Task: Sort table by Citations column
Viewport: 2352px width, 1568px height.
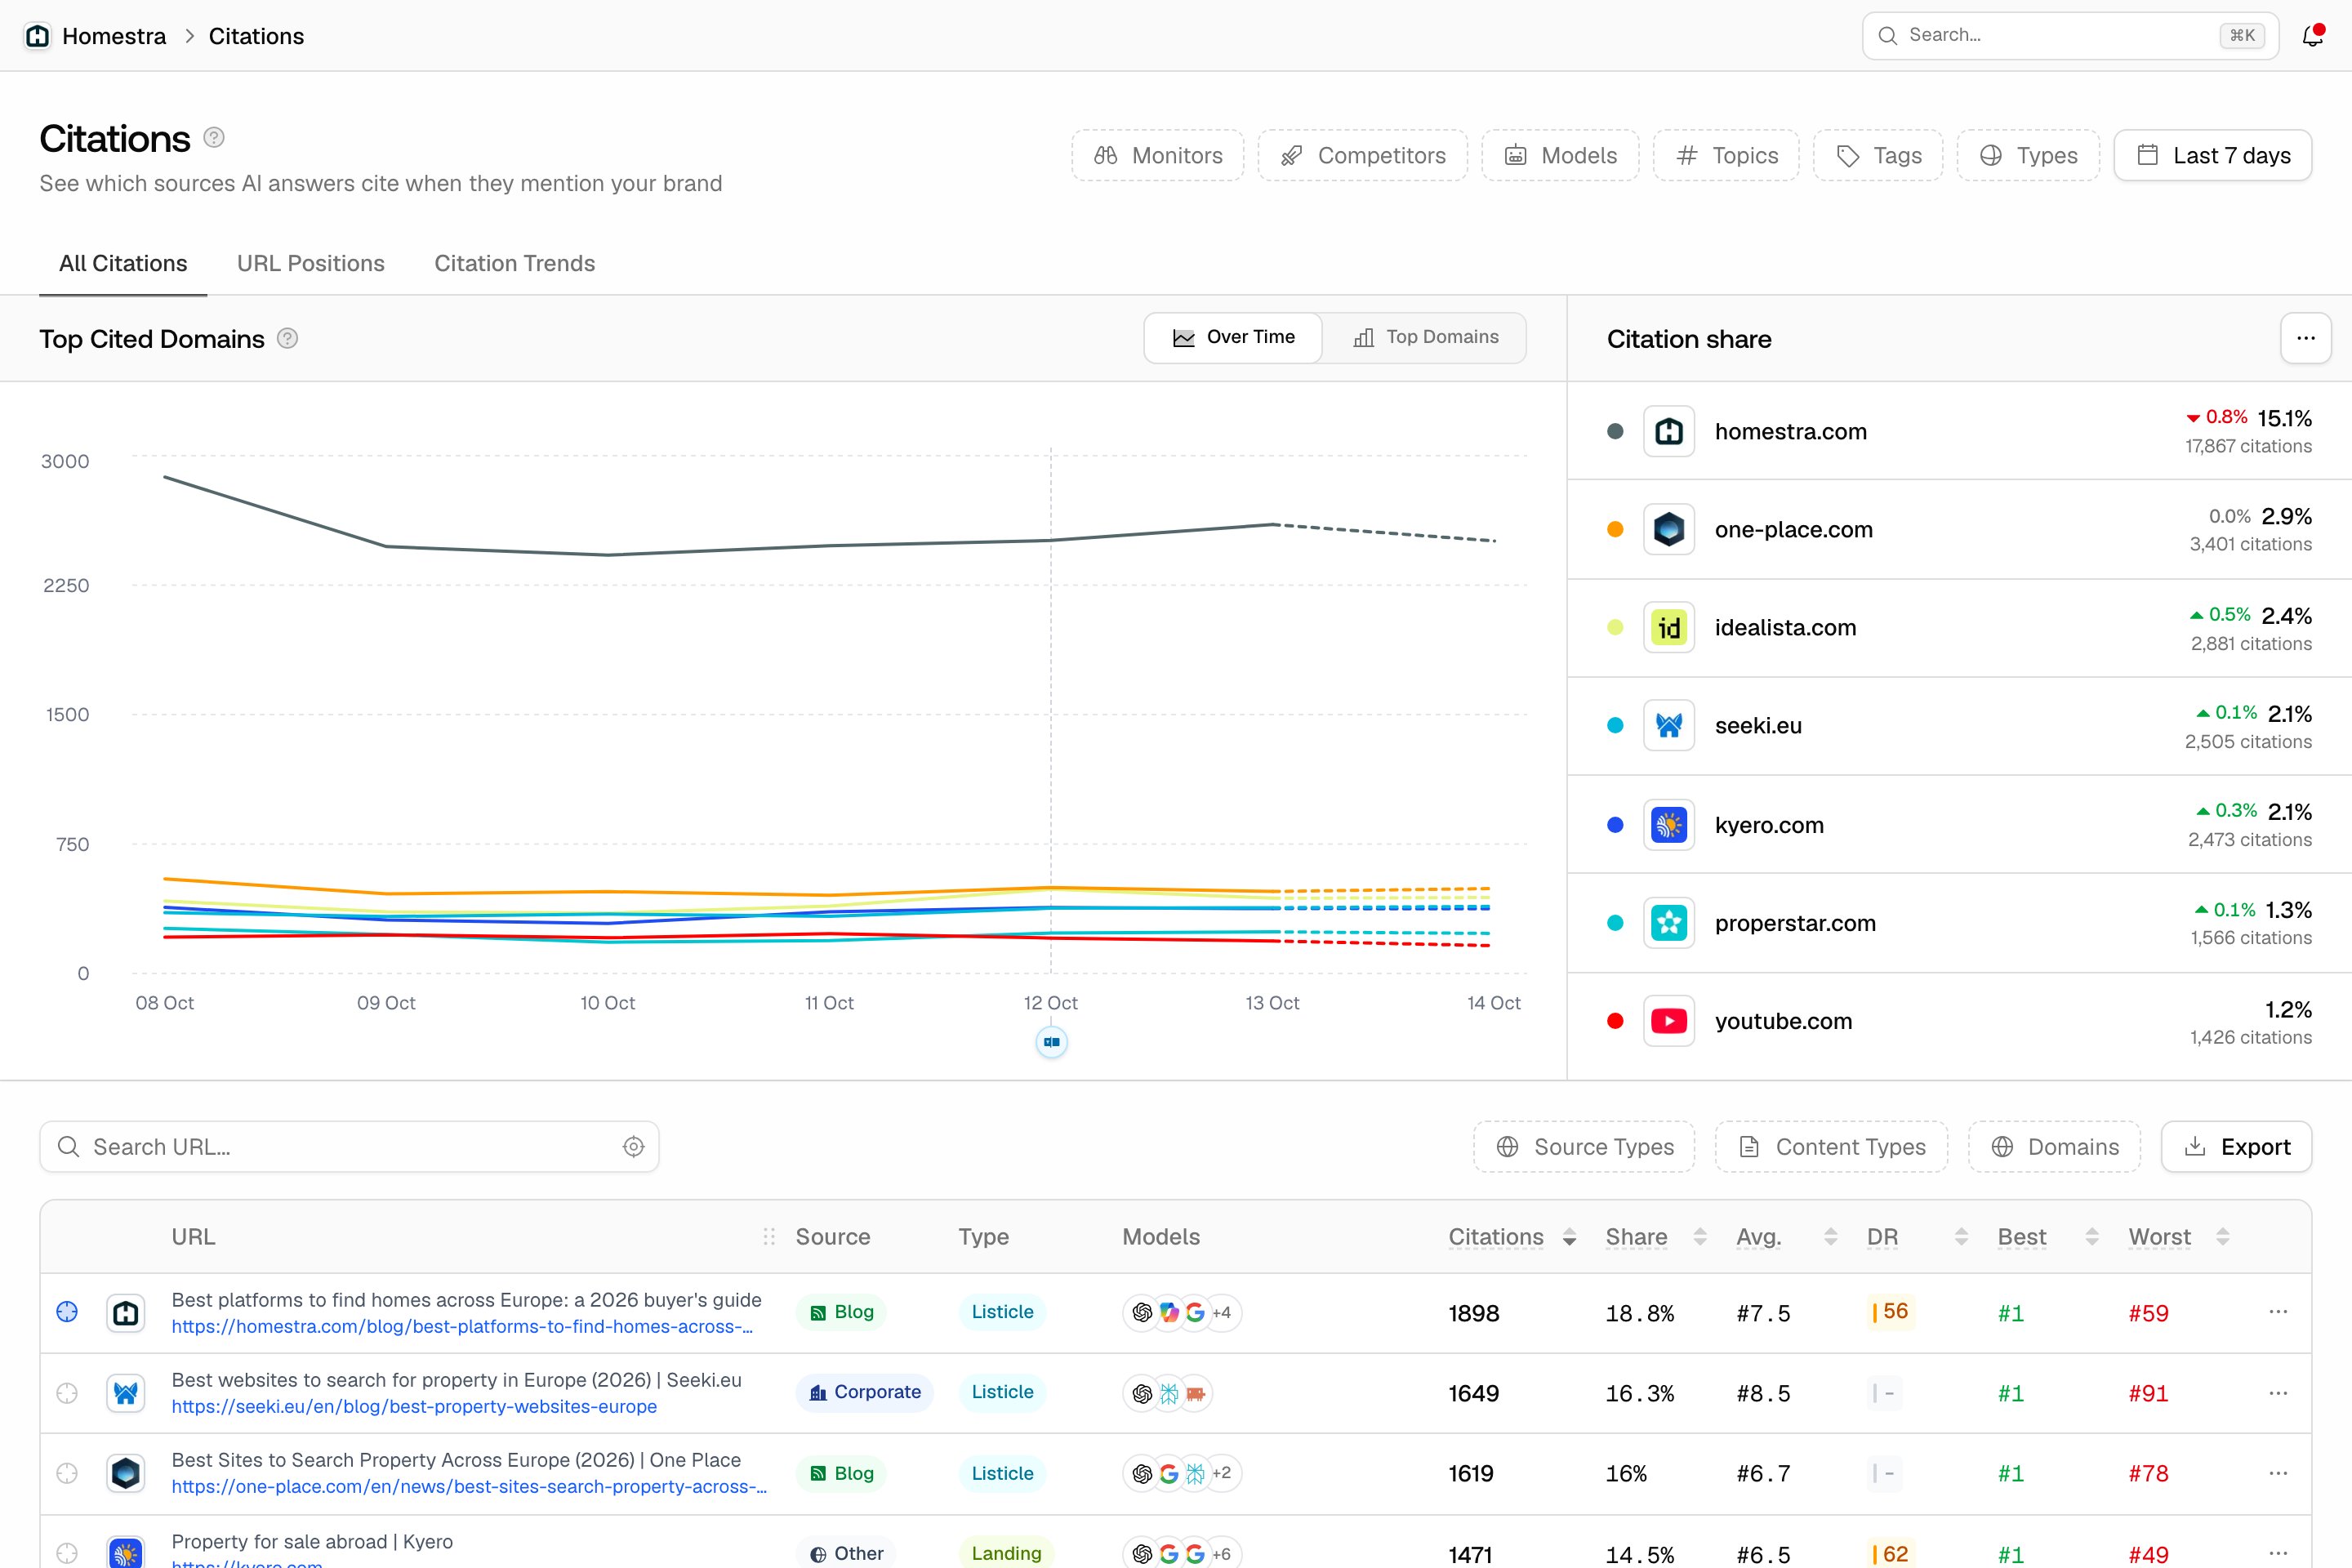Action: [1512, 1237]
